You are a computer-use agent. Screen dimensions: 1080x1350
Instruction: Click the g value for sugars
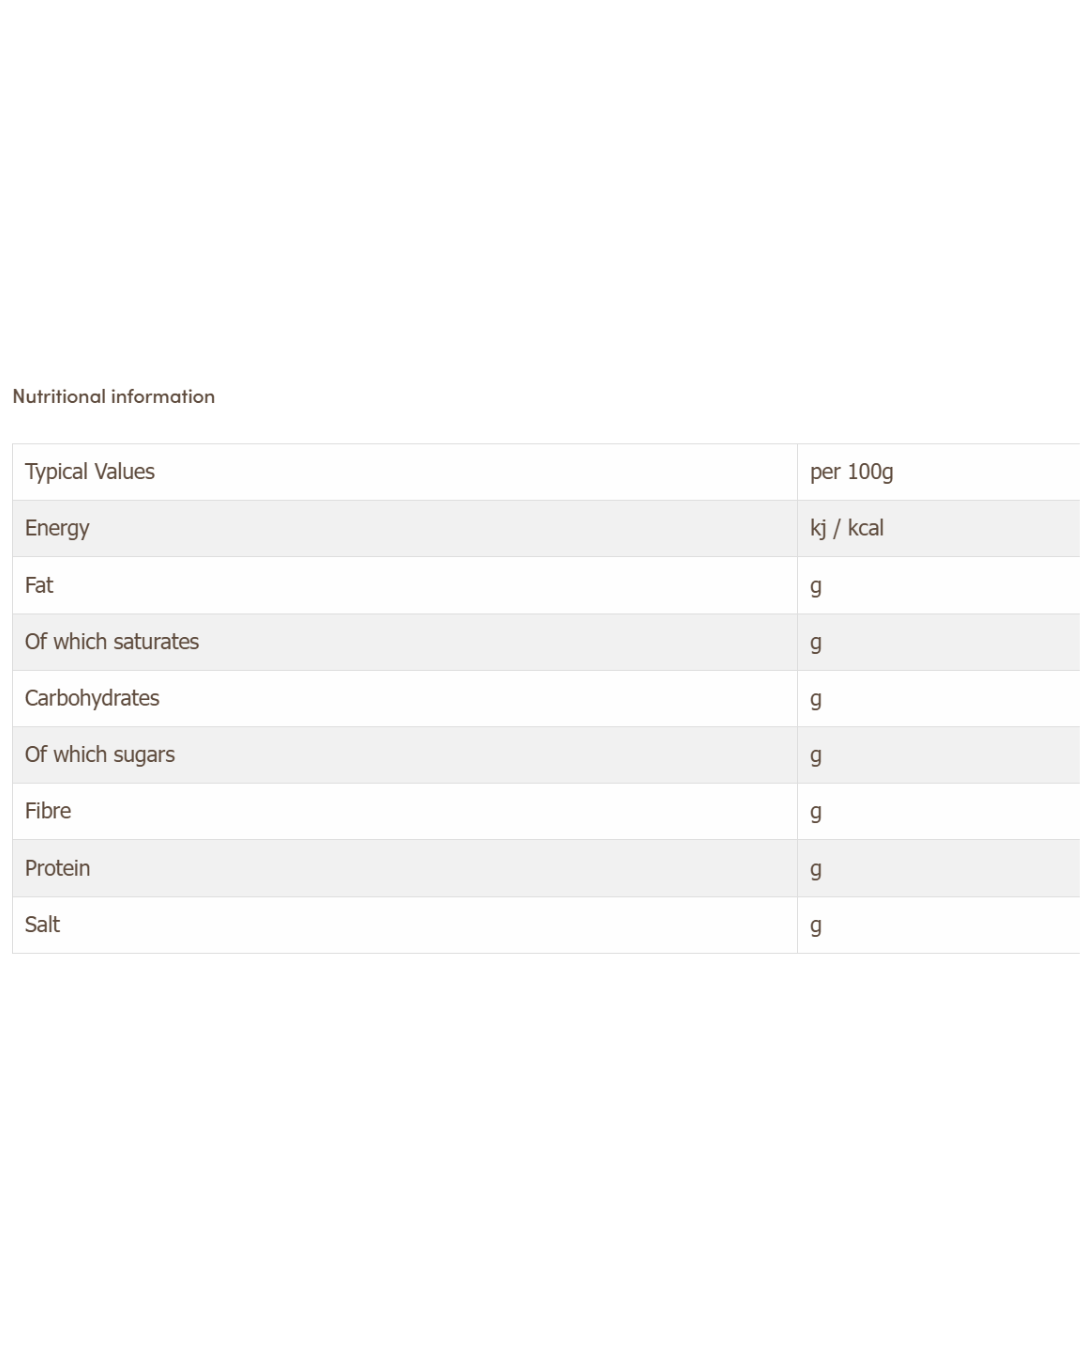click(x=816, y=756)
